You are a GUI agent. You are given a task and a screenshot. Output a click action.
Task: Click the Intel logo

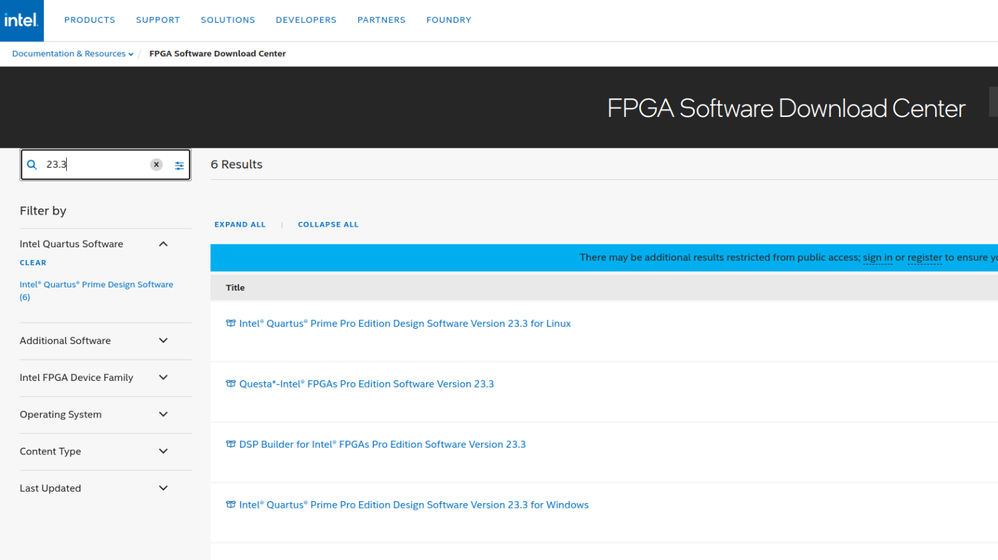pyautogui.click(x=21, y=20)
